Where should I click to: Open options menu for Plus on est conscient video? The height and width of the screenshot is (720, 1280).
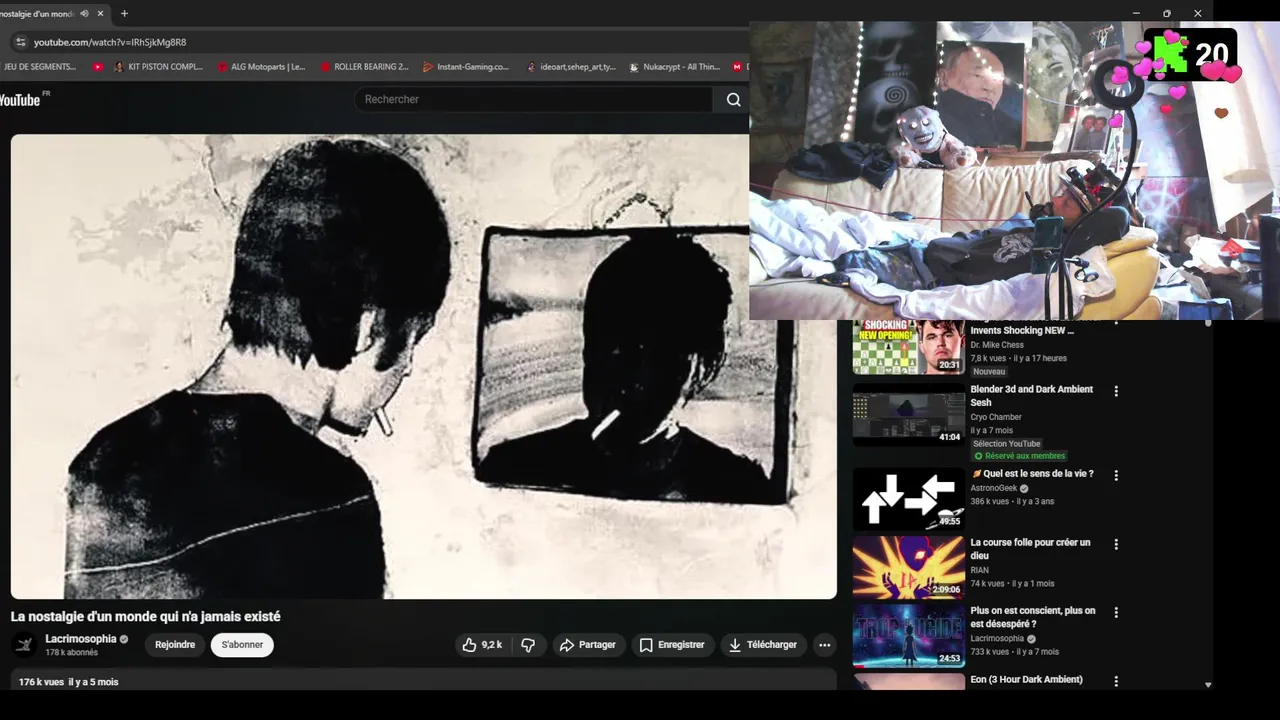[x=1116, y=612]
